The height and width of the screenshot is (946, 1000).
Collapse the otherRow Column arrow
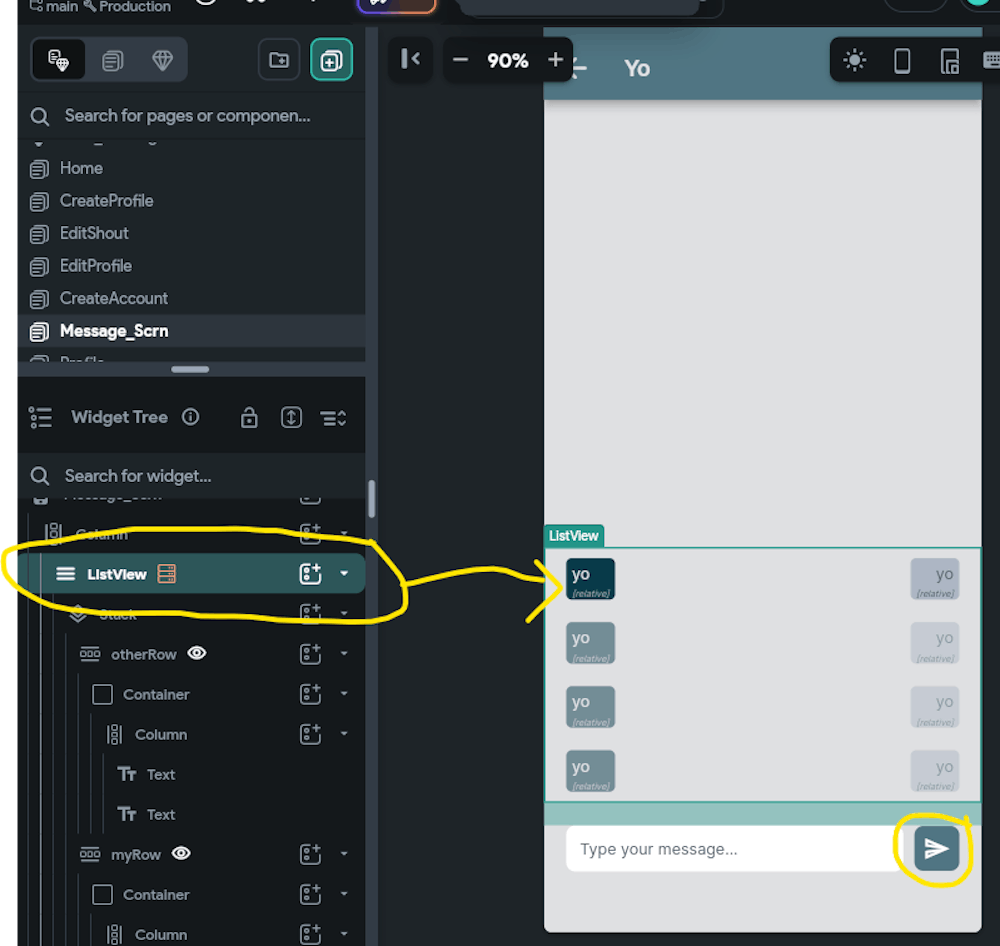[x=344, y=734]
